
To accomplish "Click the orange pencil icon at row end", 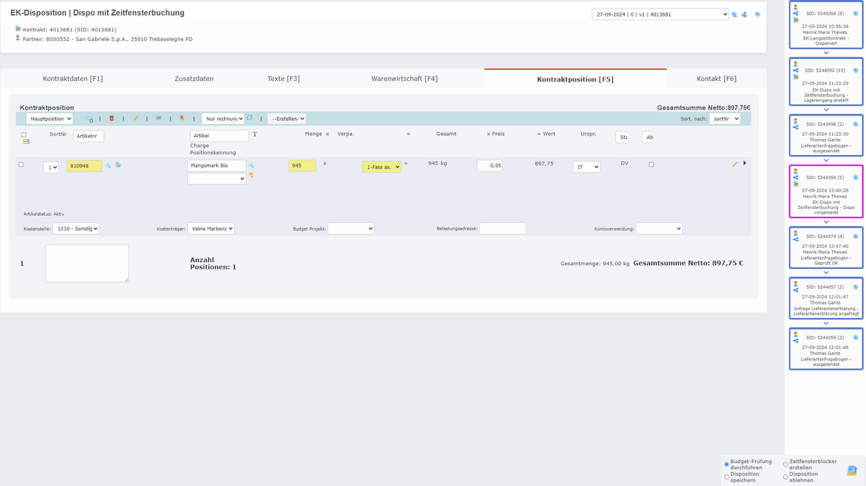I will click(x=735, y=164).
